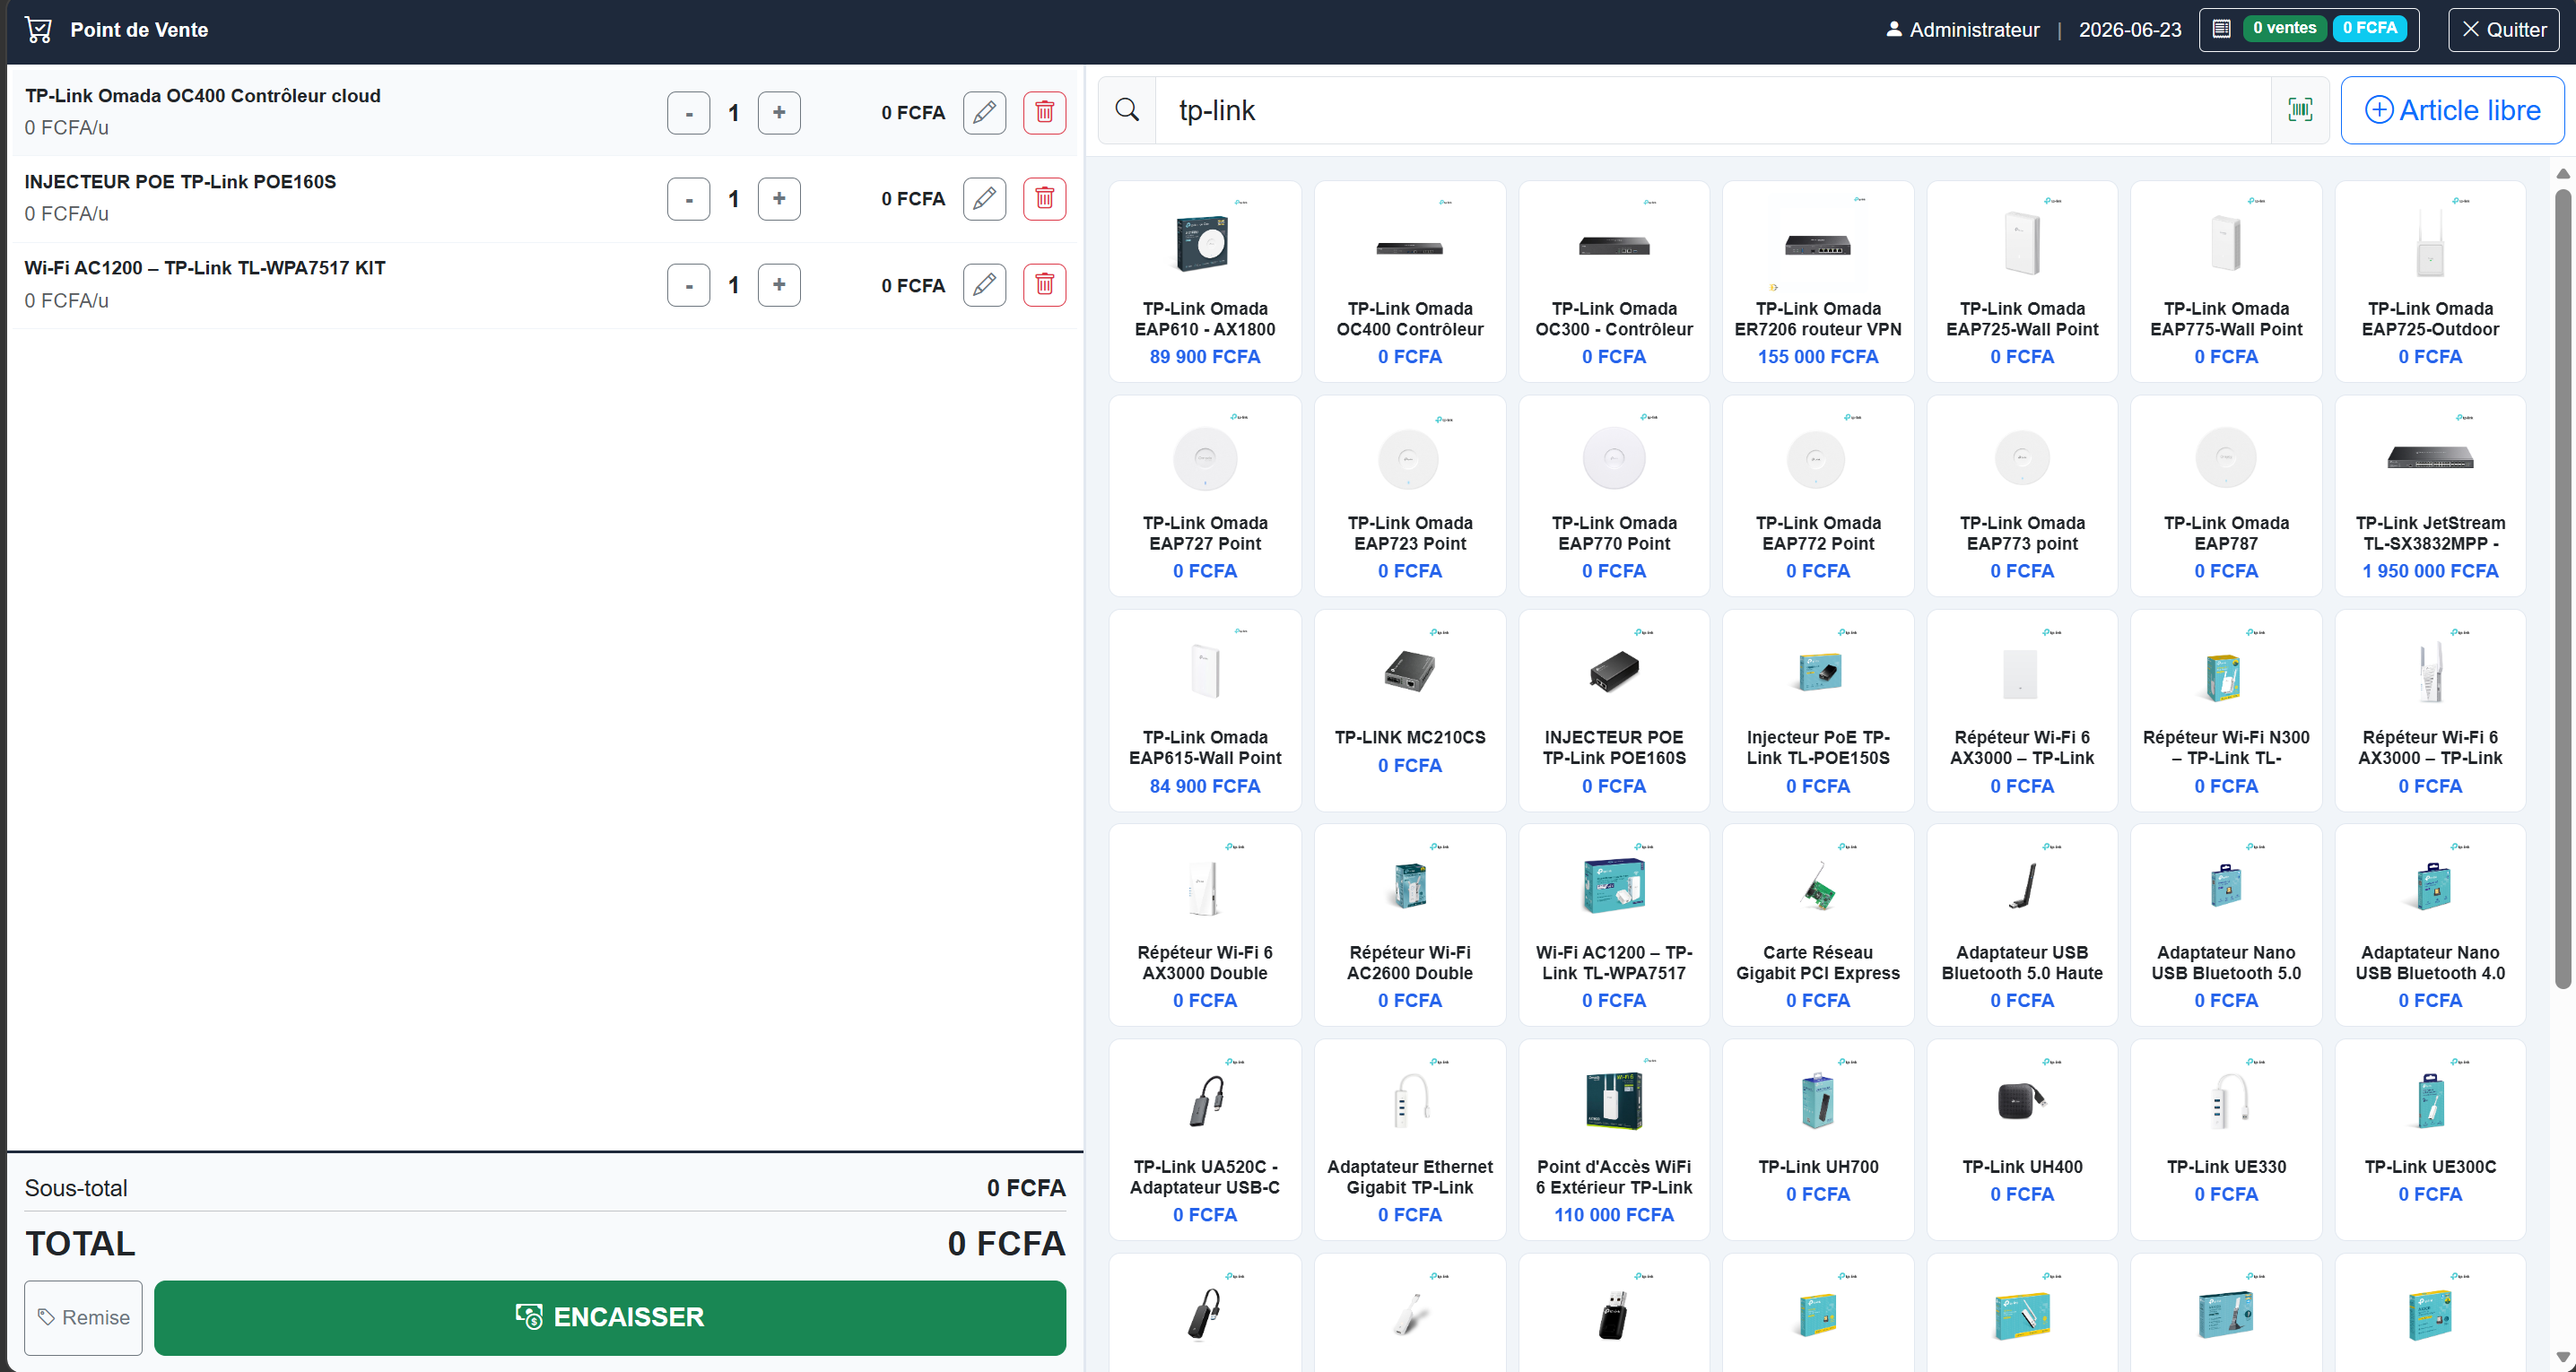Image resolution: width=2576 pixels, height=1372 pixels.
Task: Apply a discount with Remise button
Action: (x=84, y=1317)
